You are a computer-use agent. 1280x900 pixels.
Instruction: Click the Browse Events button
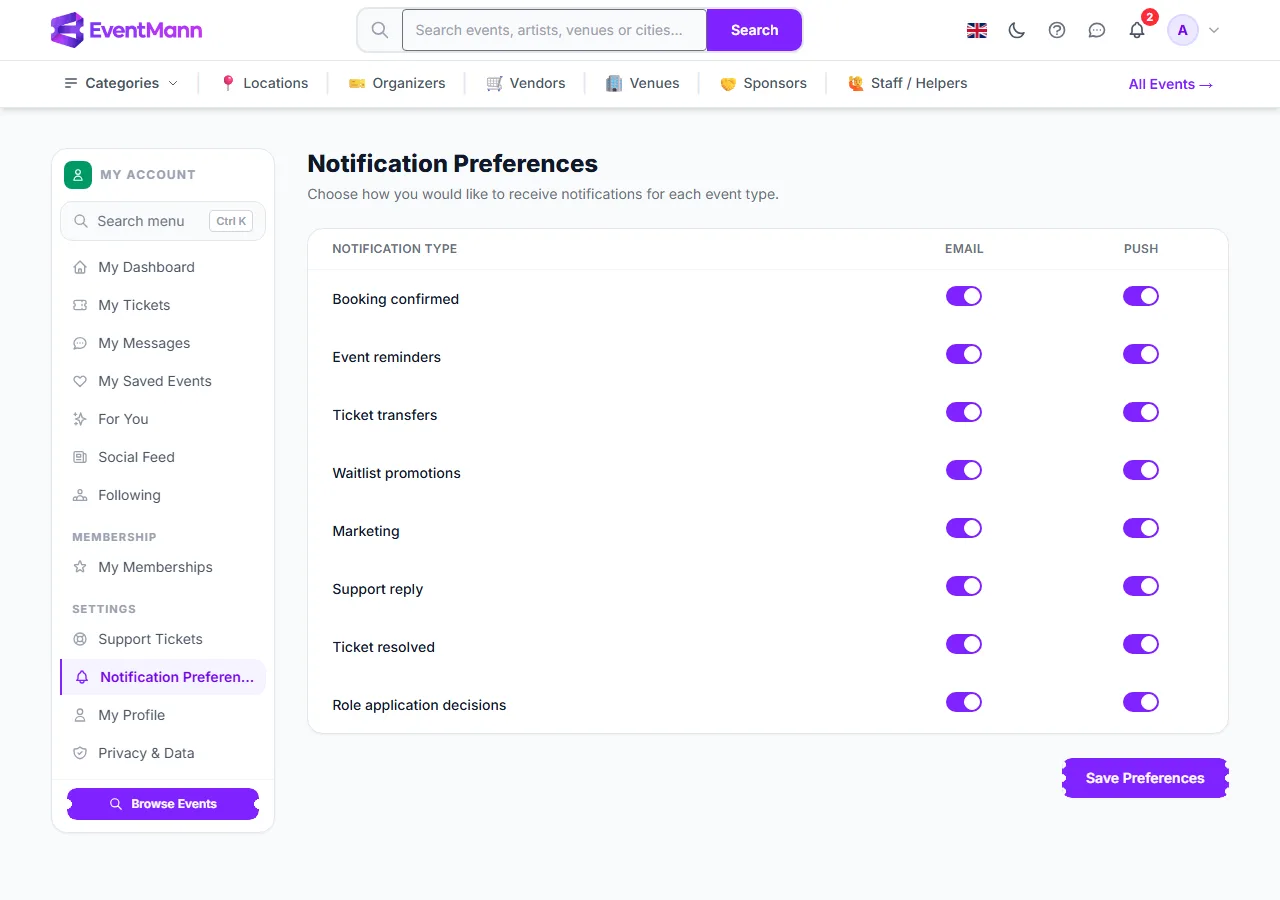[x=163, y=804]
